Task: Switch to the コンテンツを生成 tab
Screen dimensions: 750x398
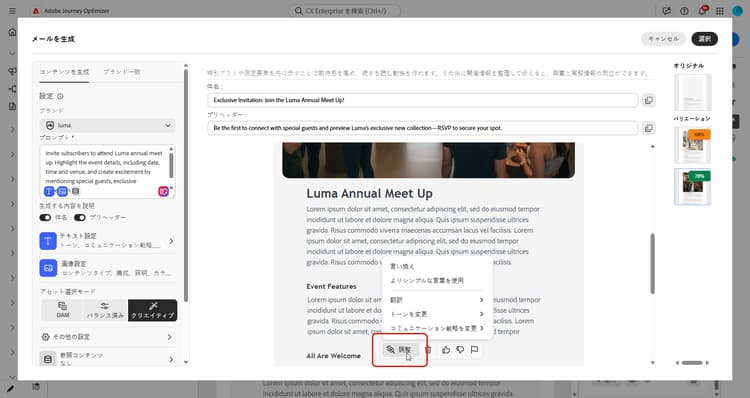Action: (64, 72)
